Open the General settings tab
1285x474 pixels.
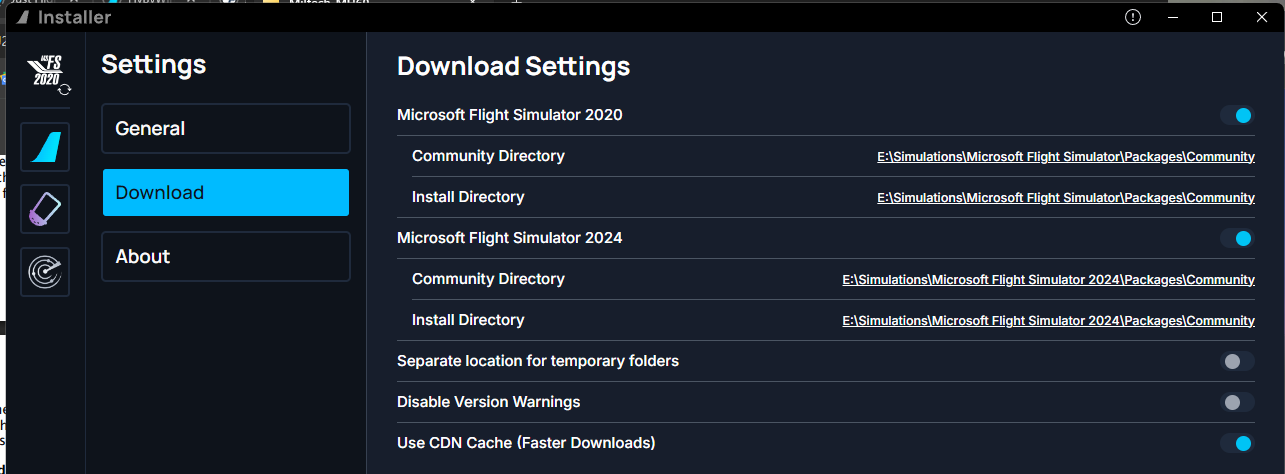pyautogui.click(x=226, y=129)
